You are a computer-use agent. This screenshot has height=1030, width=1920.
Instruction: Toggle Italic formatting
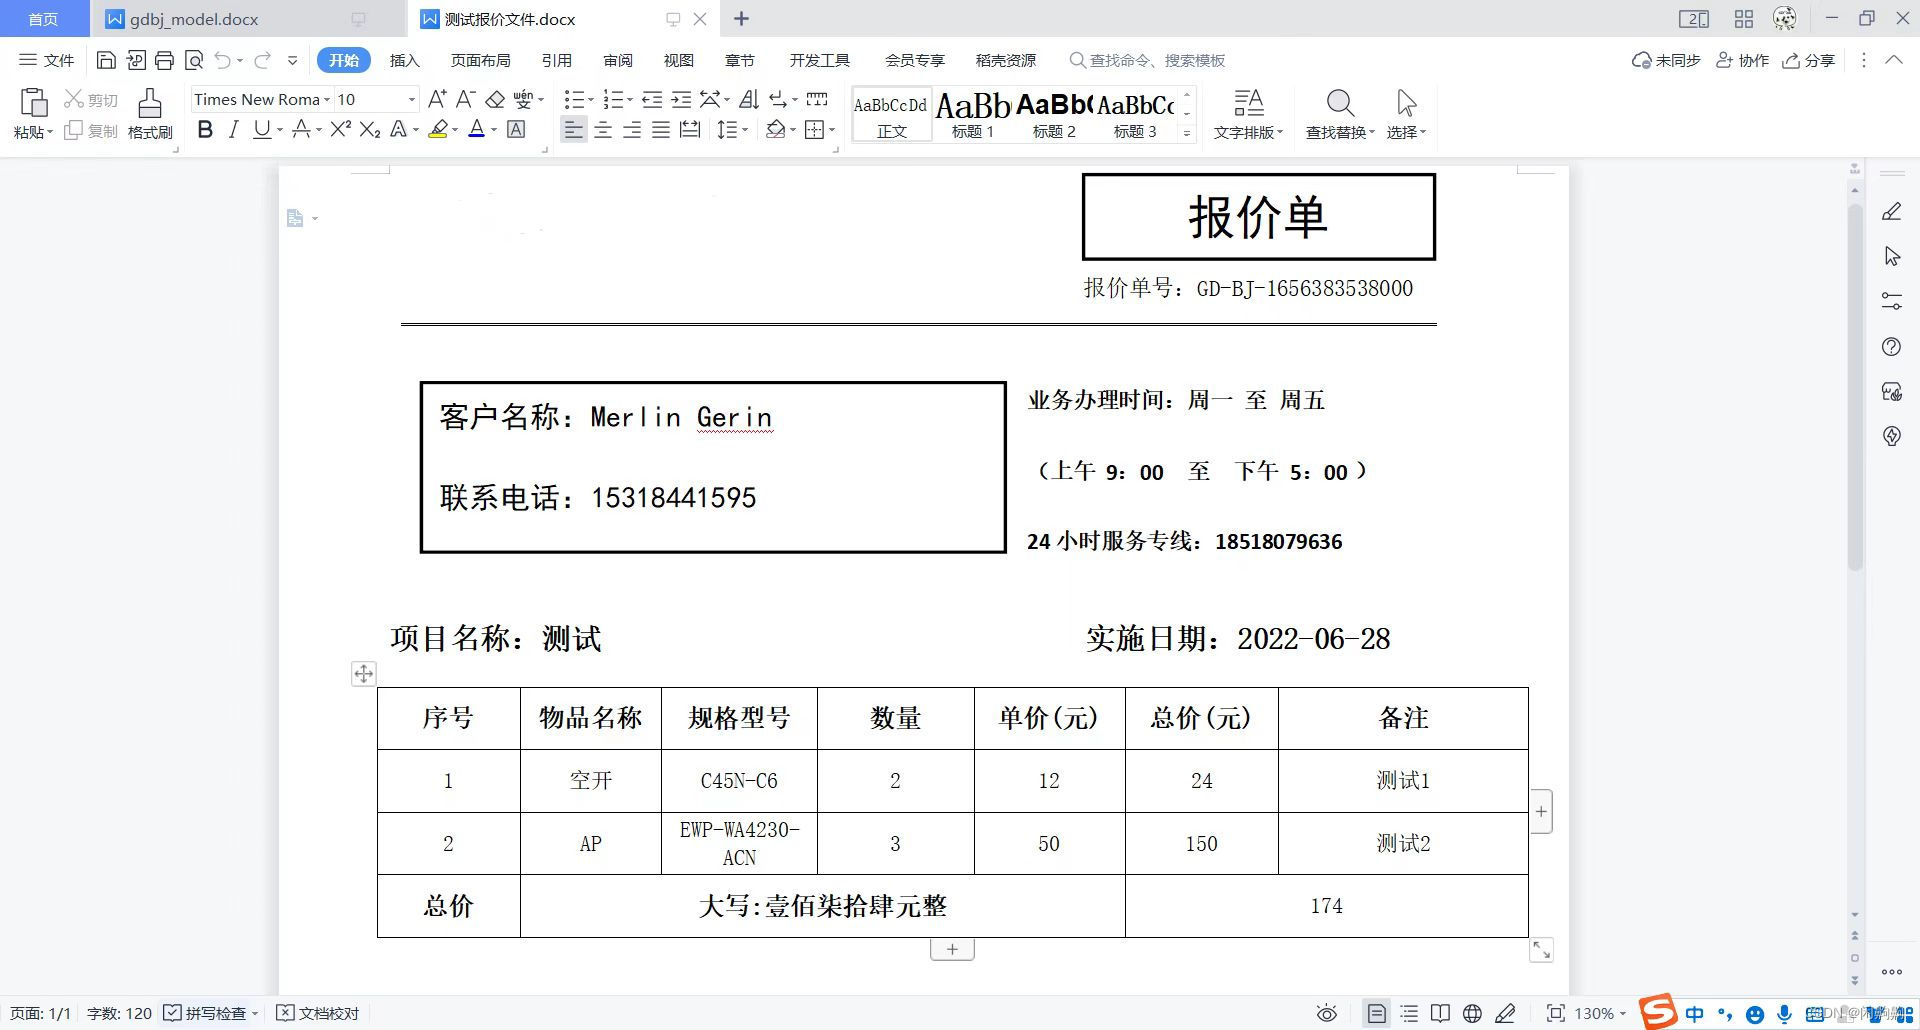click(x=233, y=129)
